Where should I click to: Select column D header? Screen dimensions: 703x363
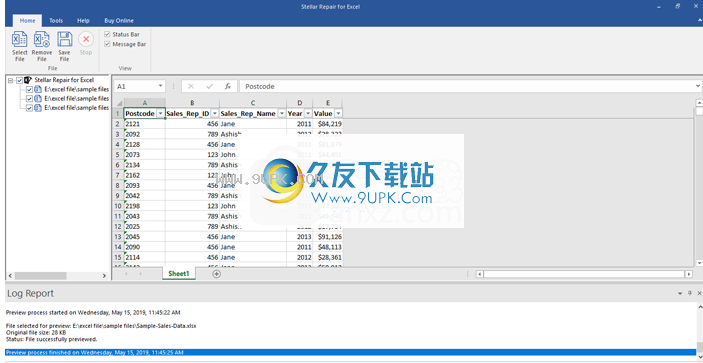click(299, 103)
